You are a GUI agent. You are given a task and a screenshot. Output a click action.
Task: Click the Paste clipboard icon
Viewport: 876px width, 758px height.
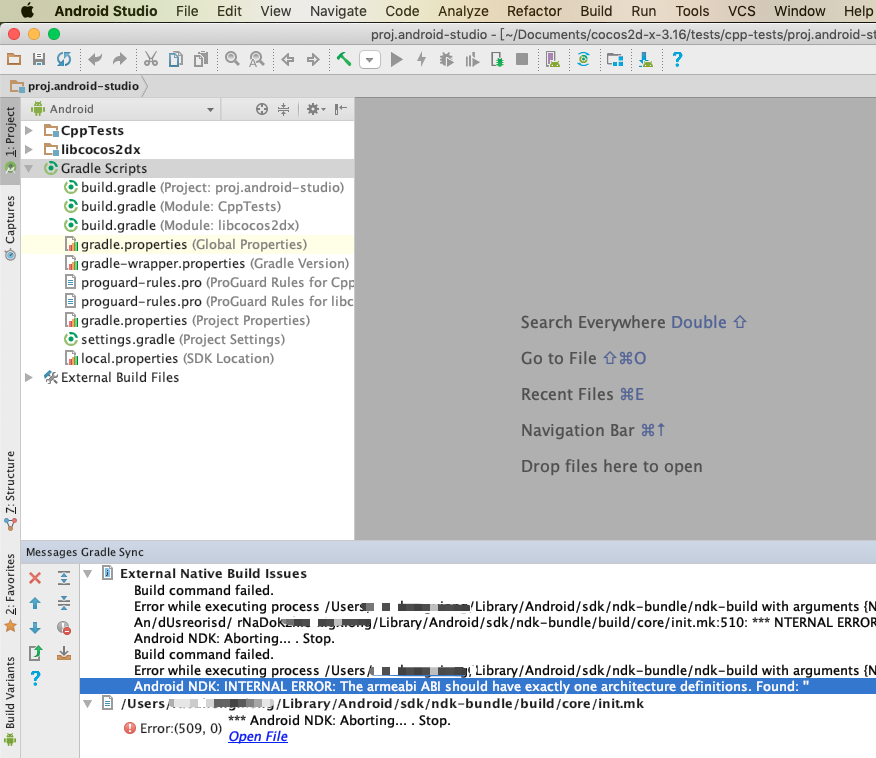201,59
